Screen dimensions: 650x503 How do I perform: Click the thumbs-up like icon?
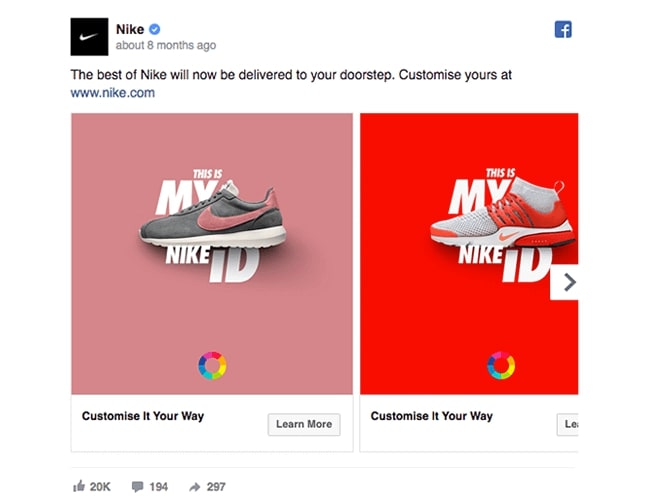tap(79, 486)
